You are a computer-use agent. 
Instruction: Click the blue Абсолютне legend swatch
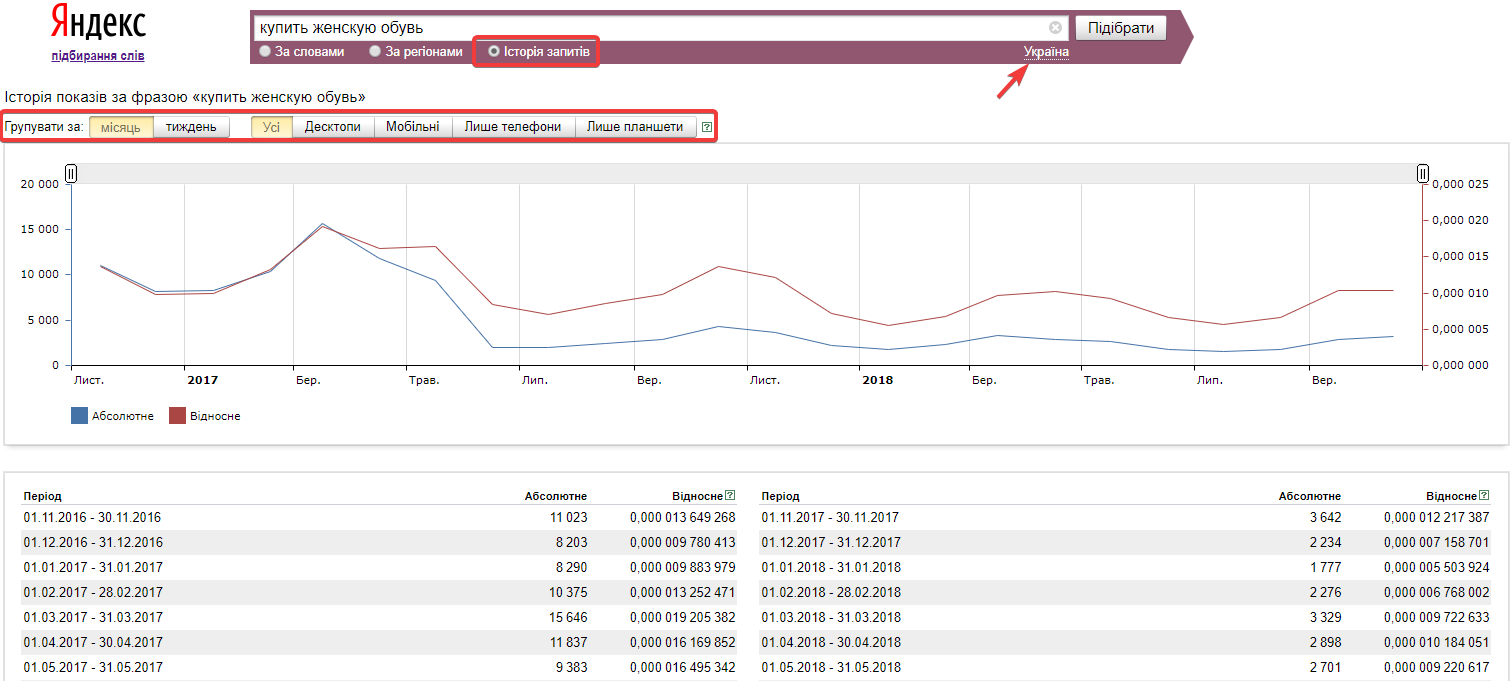80,415
